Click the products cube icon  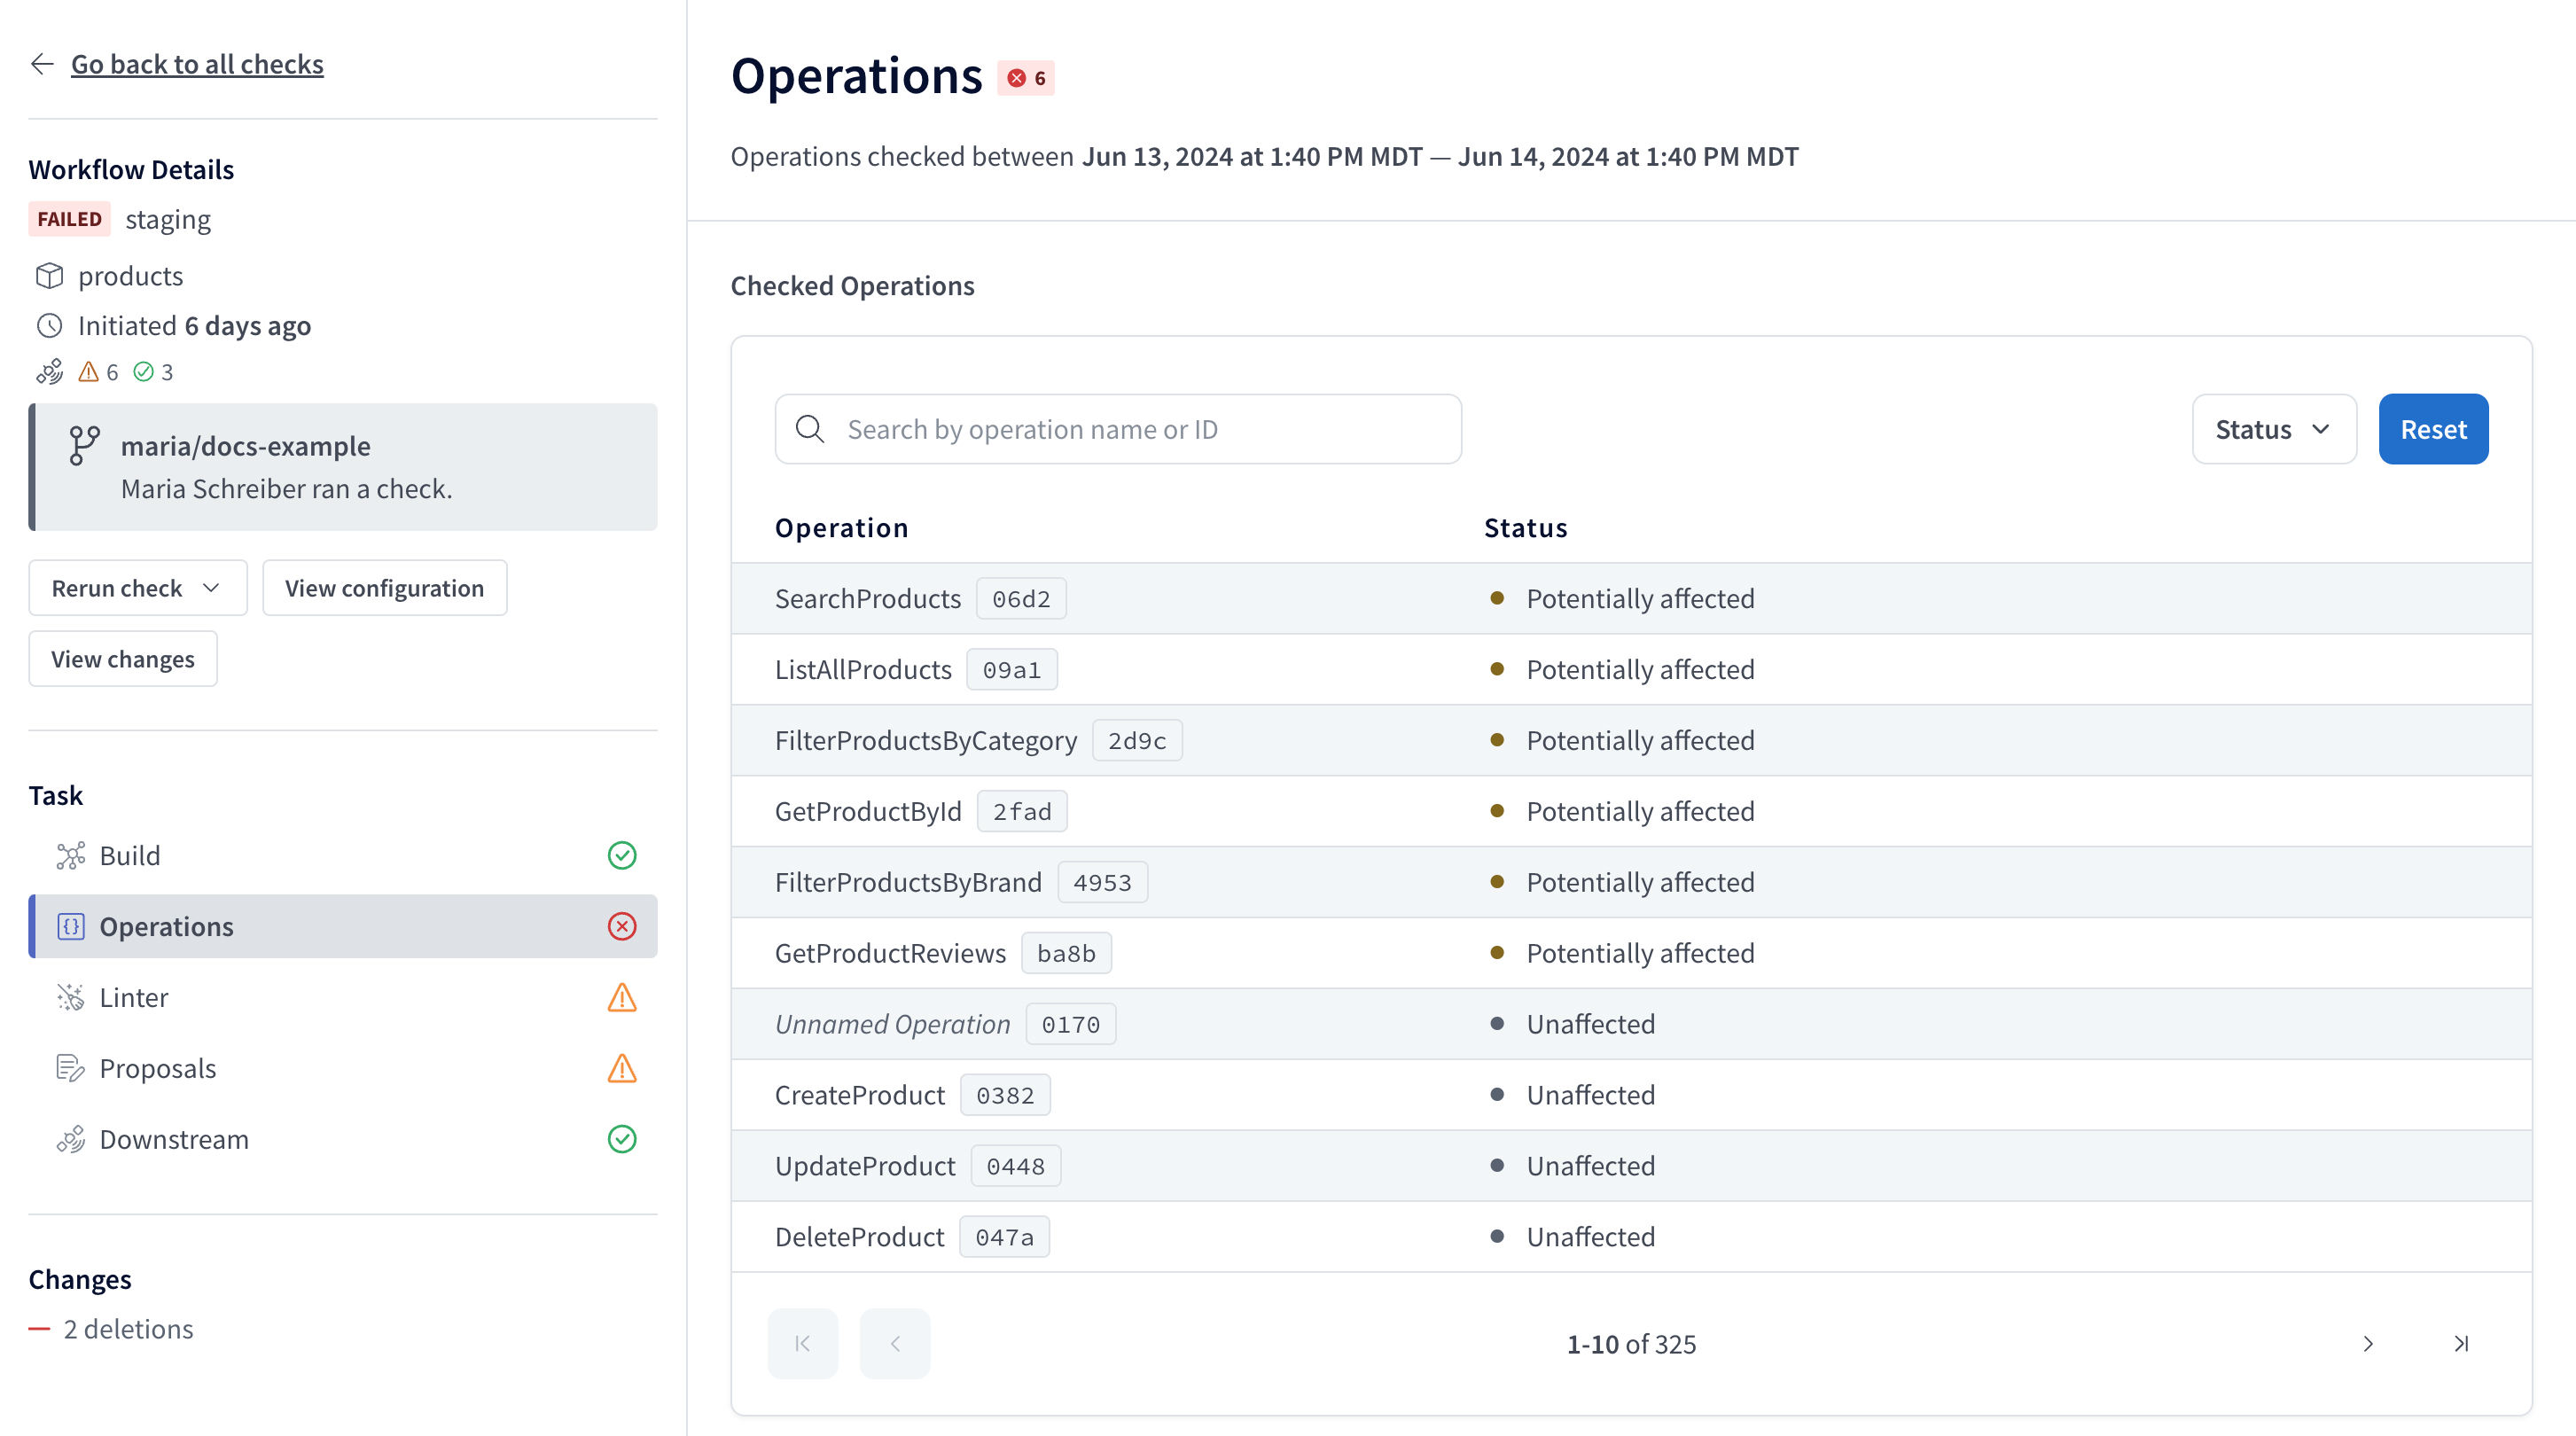pyautogui.click(x=49, y=276)
